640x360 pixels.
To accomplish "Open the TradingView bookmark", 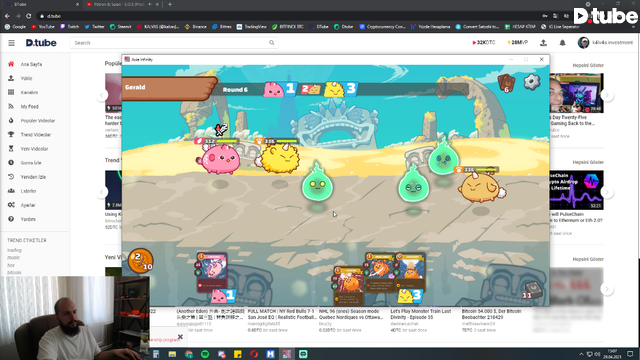I will click(x=251, y=27).
